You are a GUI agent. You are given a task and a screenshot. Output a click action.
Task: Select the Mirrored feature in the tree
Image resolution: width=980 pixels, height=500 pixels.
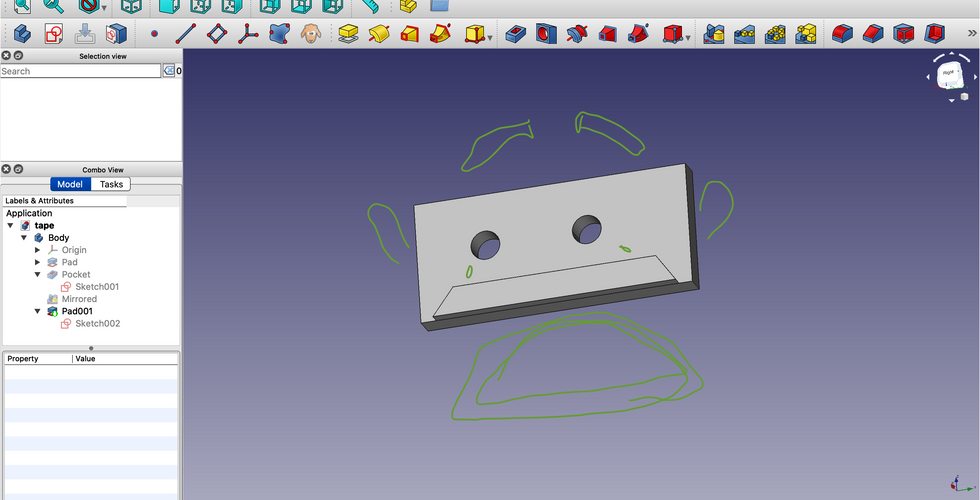point(79,299)
